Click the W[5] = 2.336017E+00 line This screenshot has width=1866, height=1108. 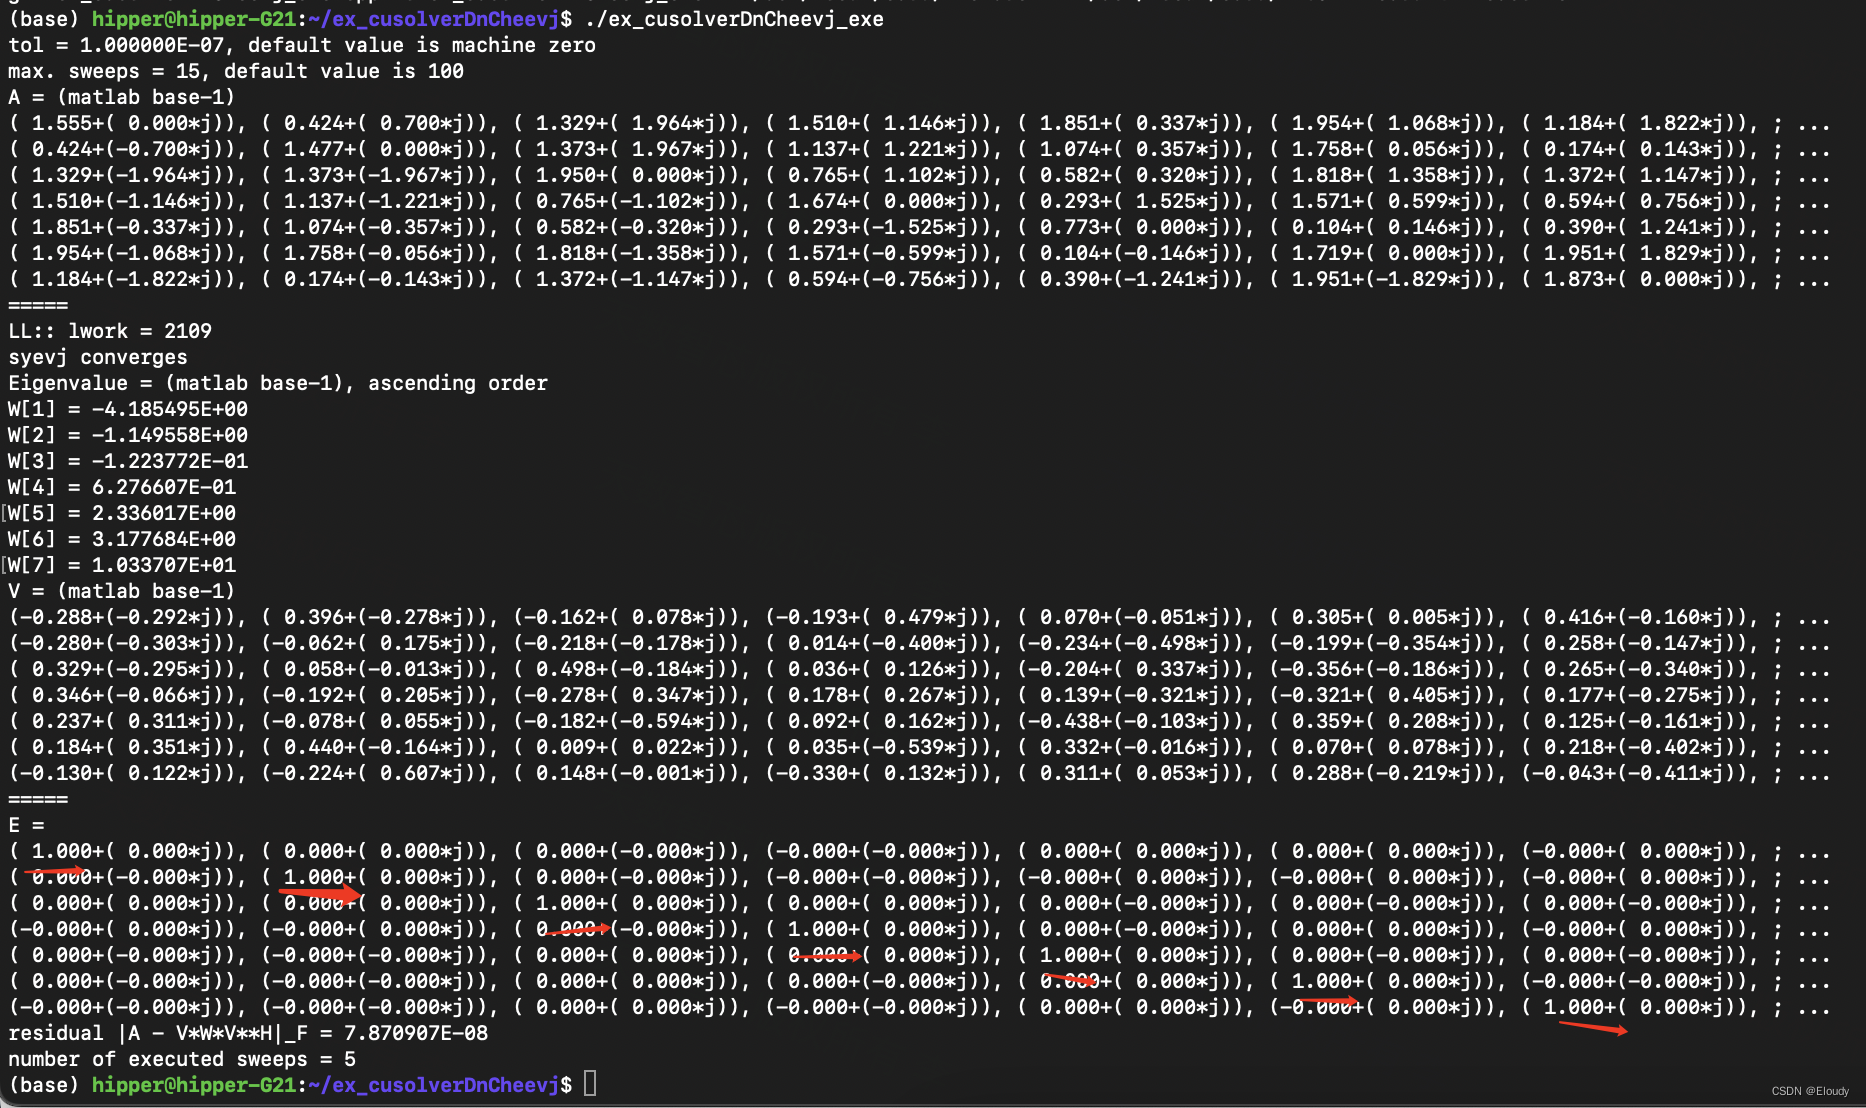122,513
